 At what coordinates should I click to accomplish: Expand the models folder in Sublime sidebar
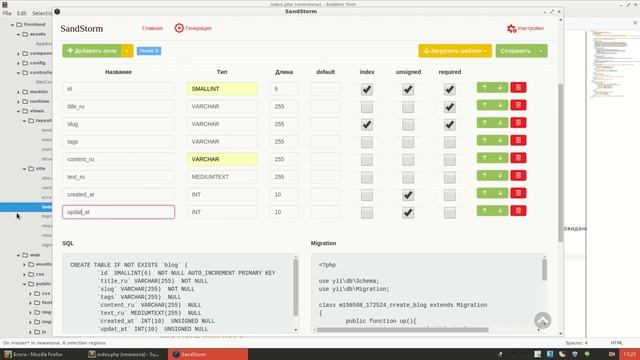(18, 92)
